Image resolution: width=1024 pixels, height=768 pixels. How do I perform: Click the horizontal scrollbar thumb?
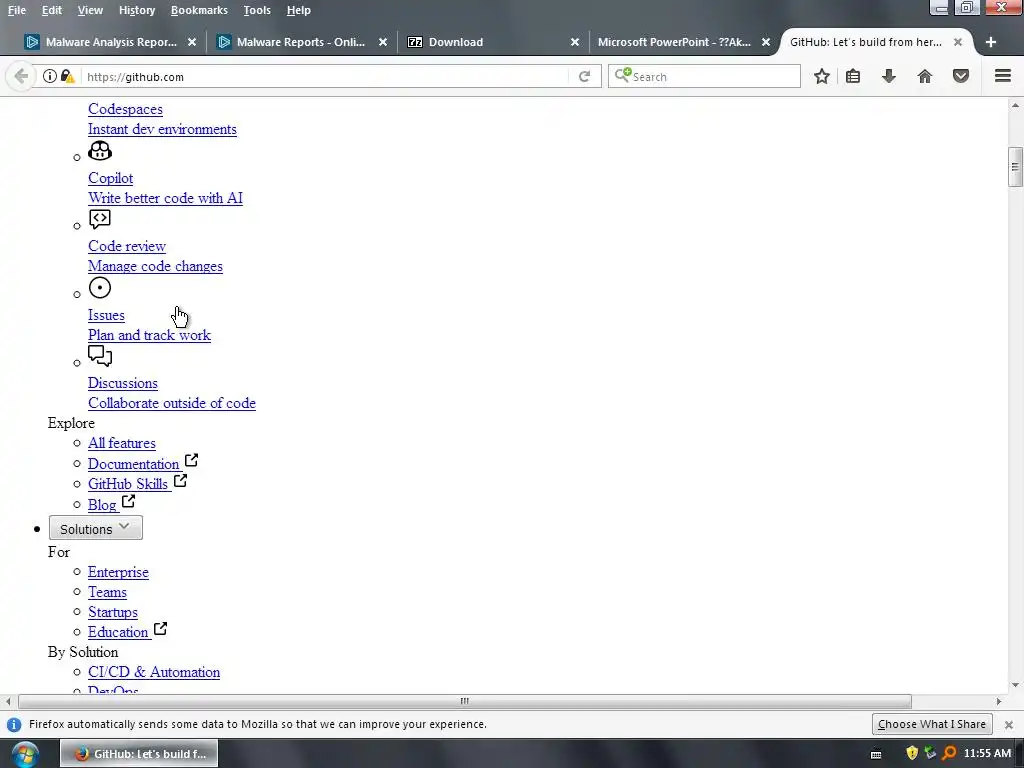pos(464,701)
